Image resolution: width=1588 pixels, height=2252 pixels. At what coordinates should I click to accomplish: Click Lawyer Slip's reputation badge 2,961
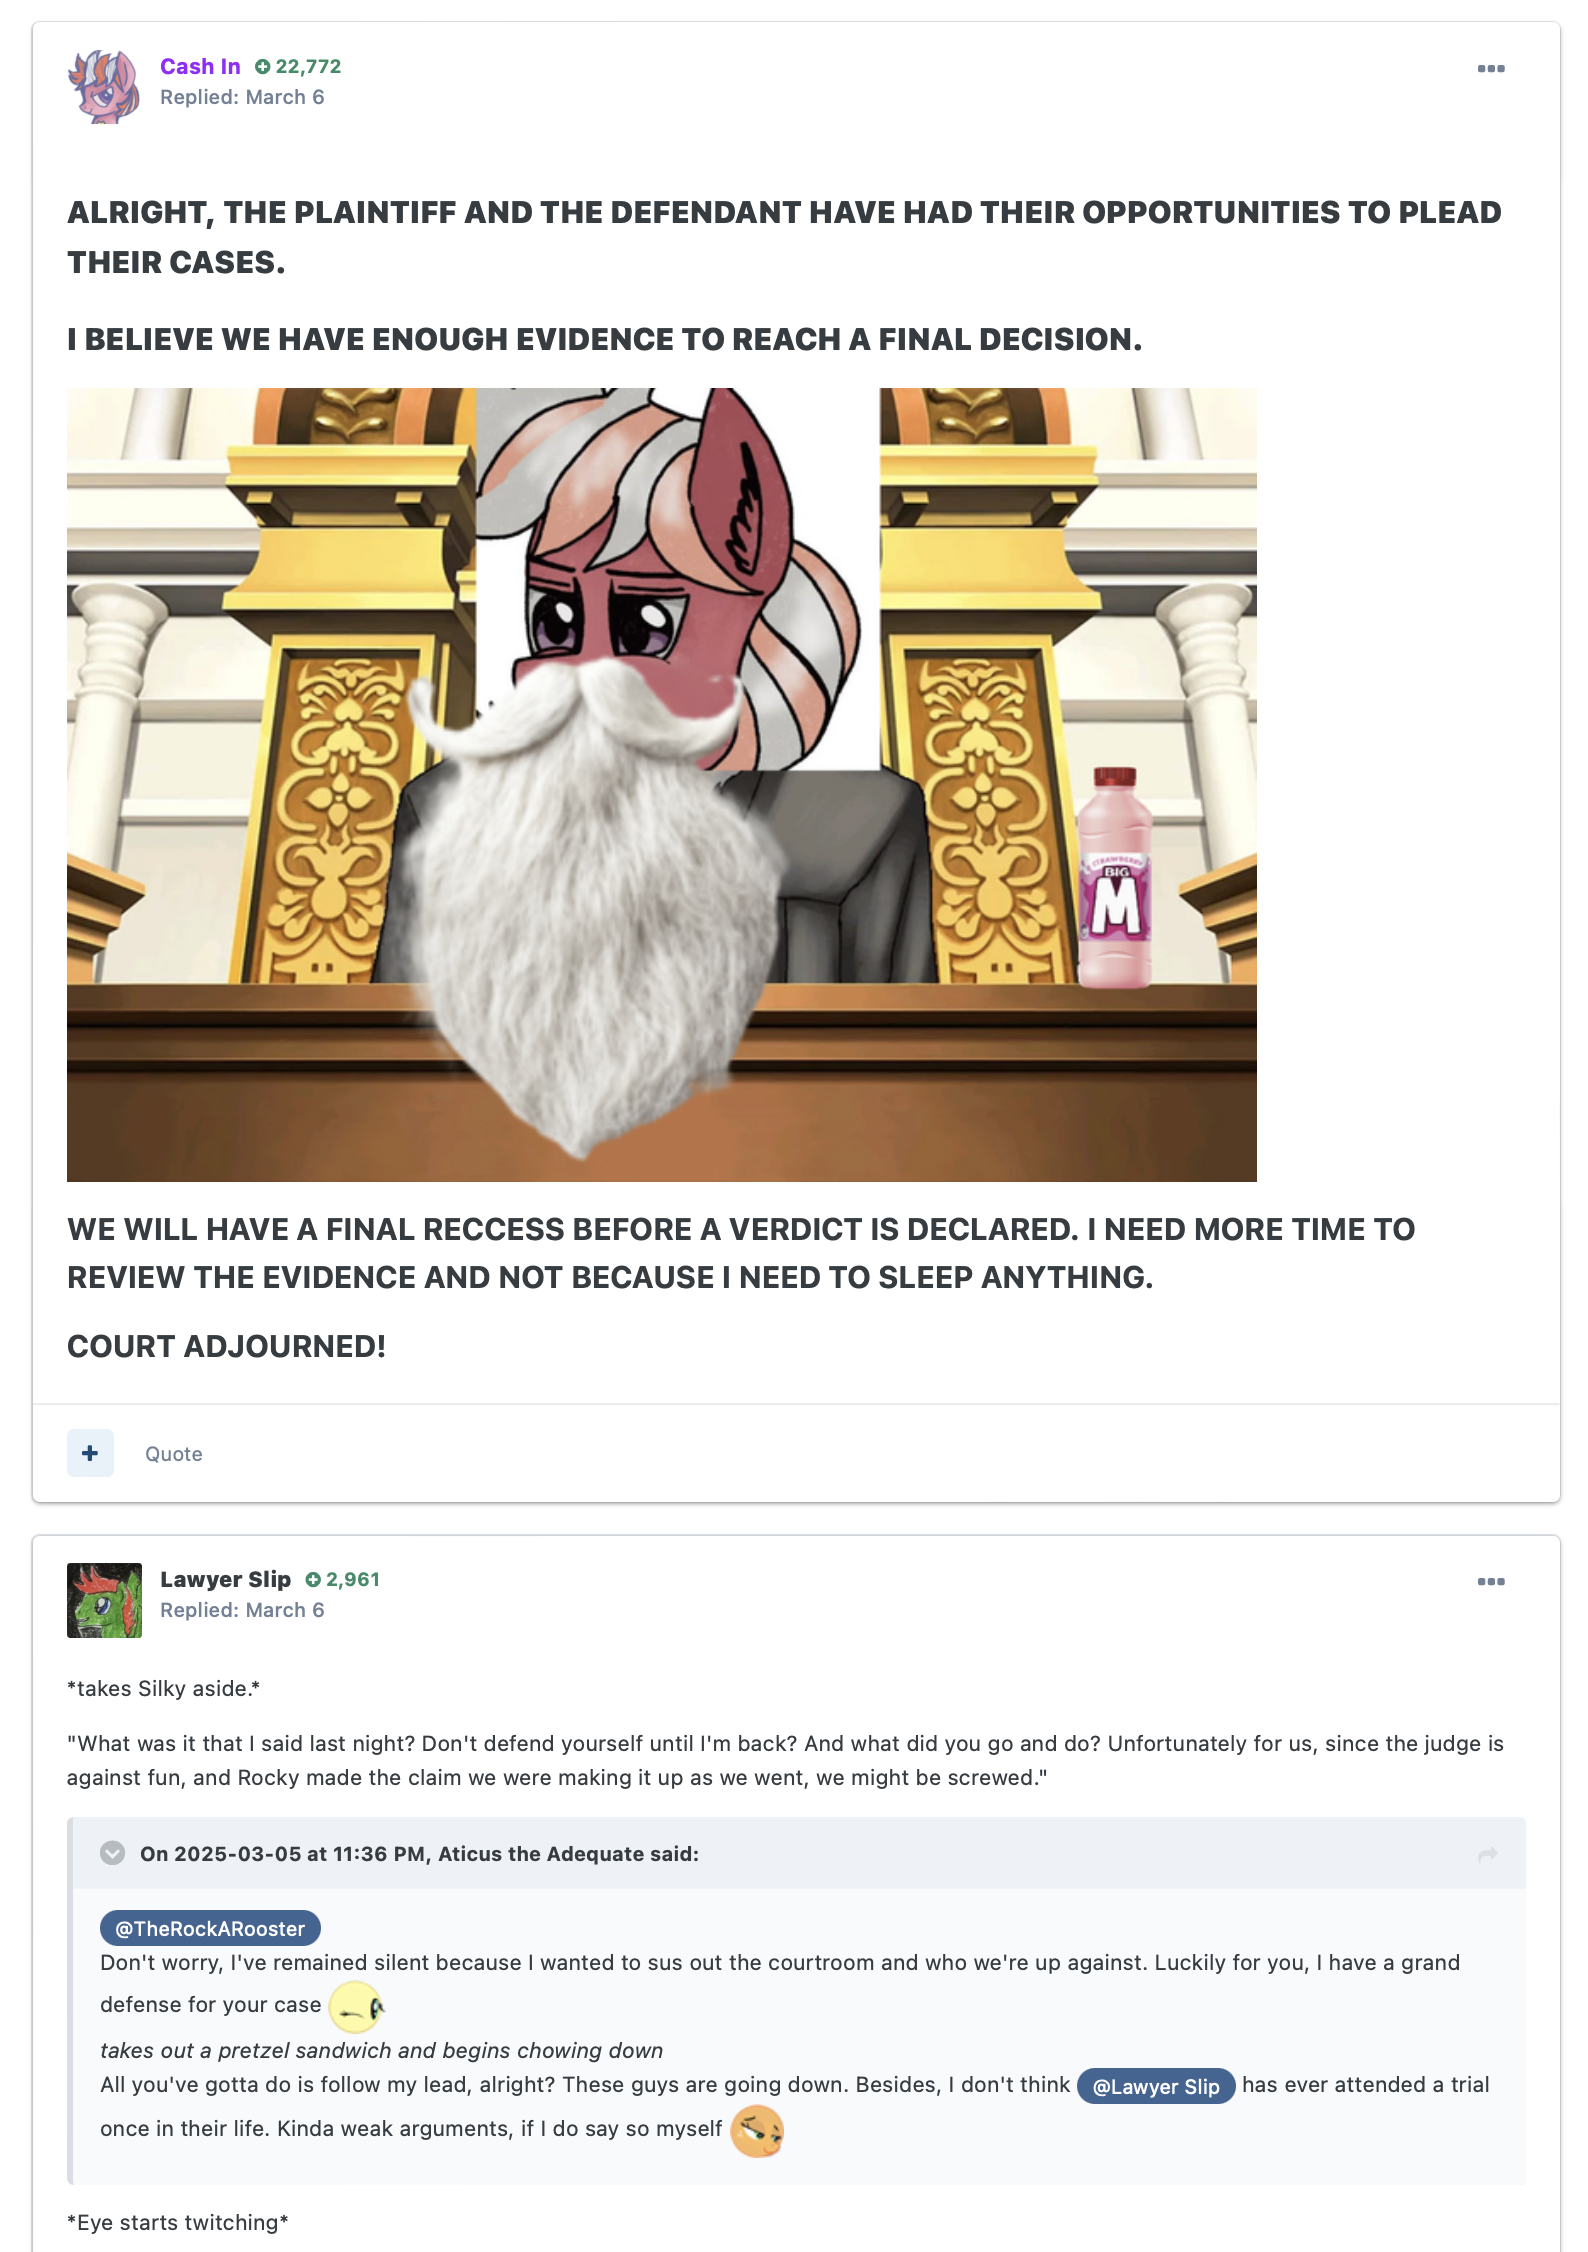coord(343,1579)
